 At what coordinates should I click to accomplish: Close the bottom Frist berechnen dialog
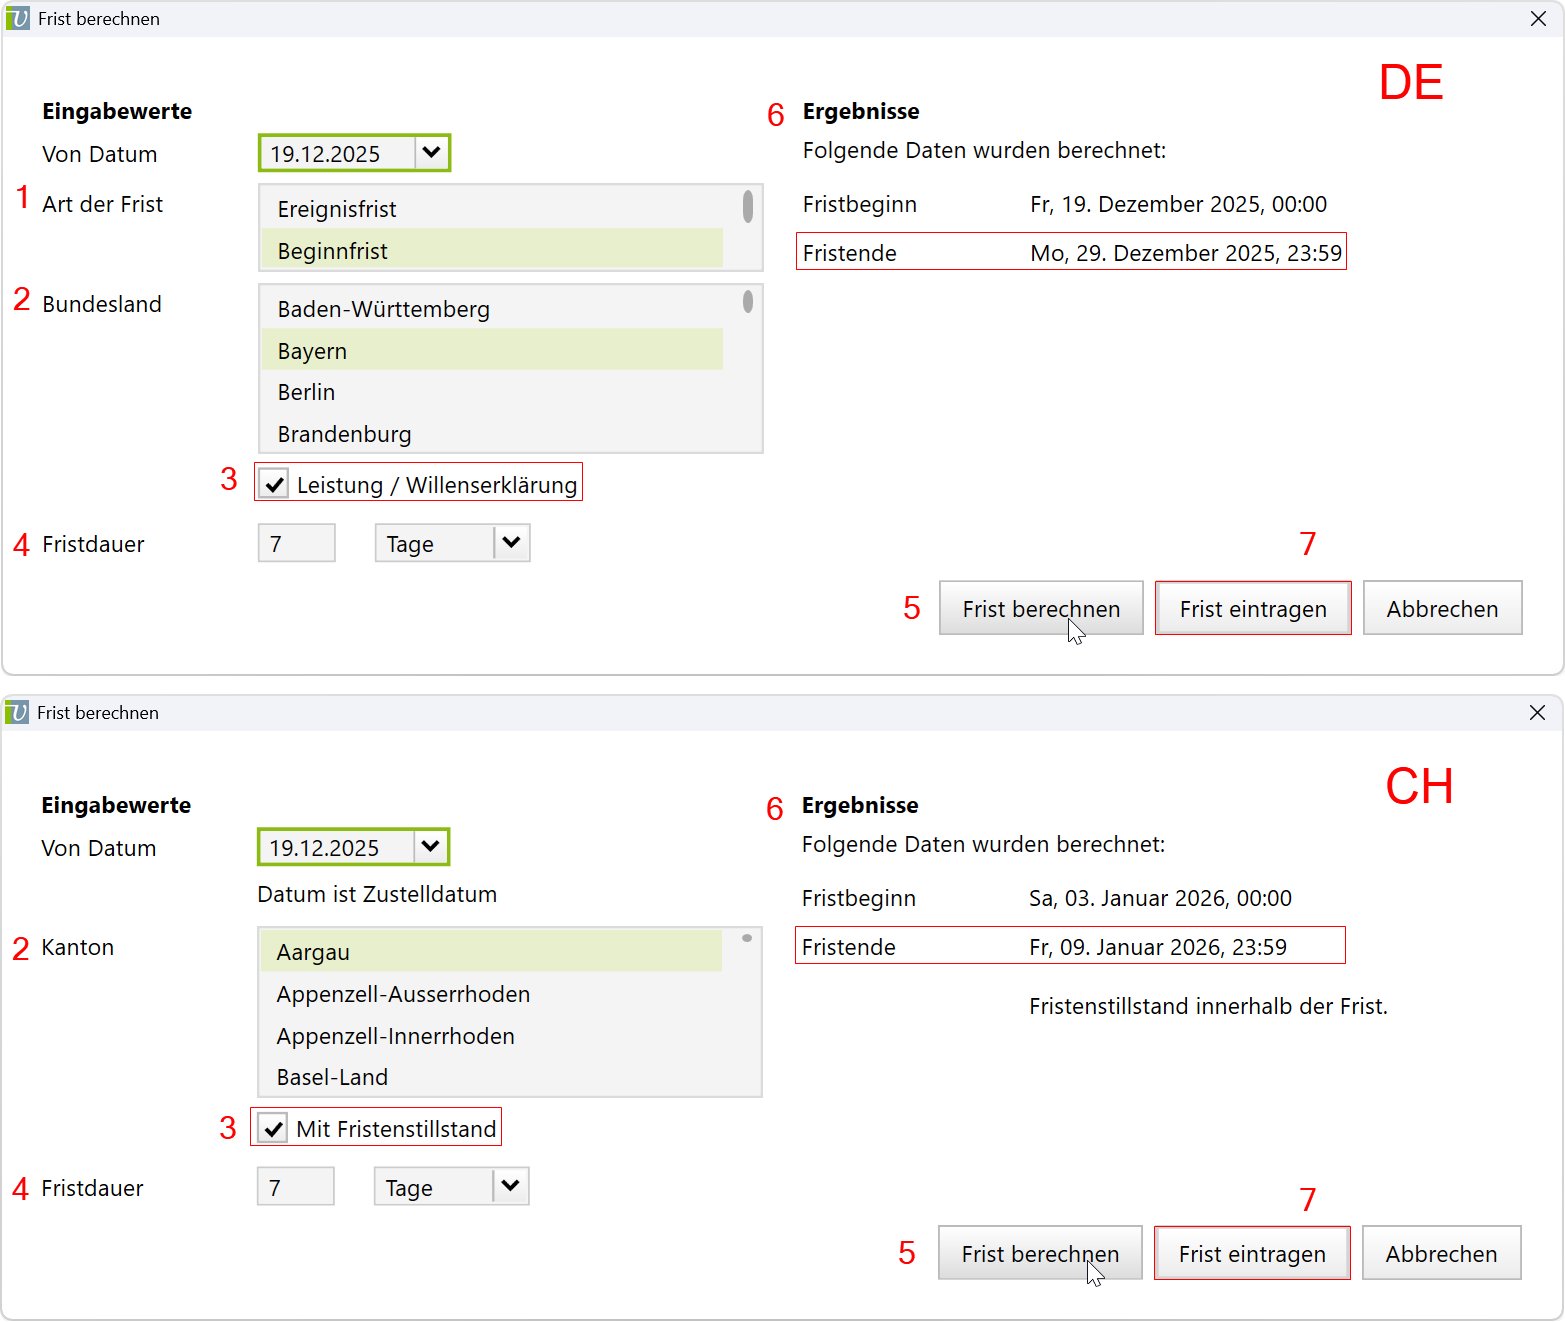1537,713
